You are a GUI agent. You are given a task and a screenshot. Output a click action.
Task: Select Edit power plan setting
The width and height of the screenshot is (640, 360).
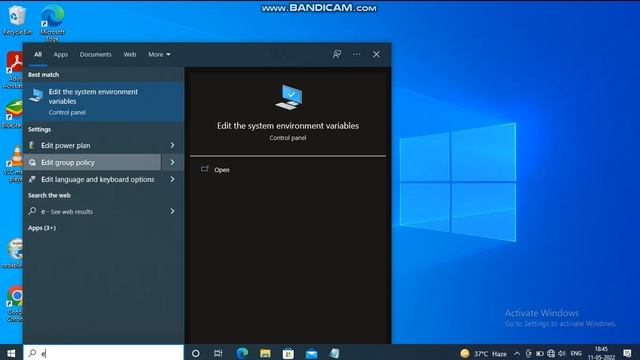(92, 145)
